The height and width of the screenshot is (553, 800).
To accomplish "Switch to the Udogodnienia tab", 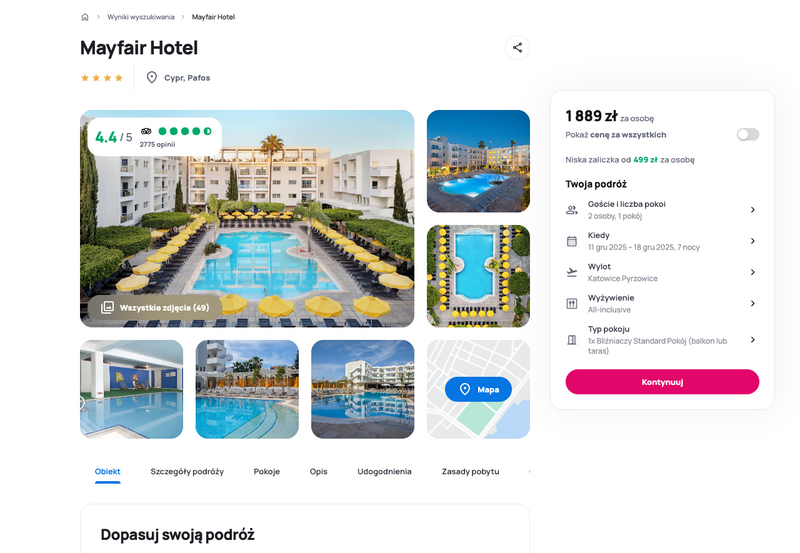I will (x=384, y=471).
